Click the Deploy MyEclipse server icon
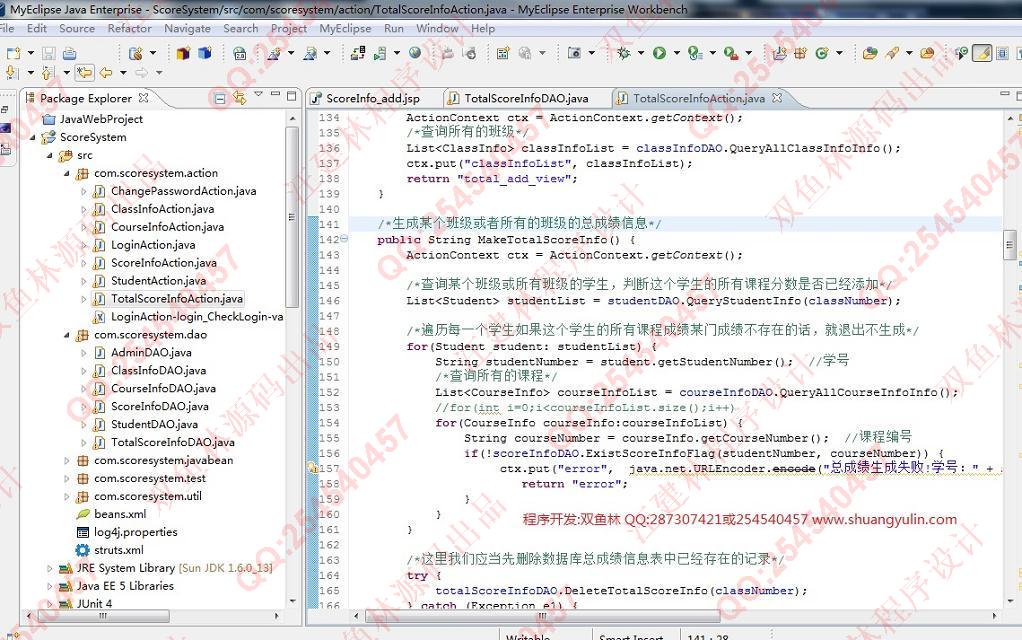The height and width of the screenshot is (640, 1022). (357, 53)
